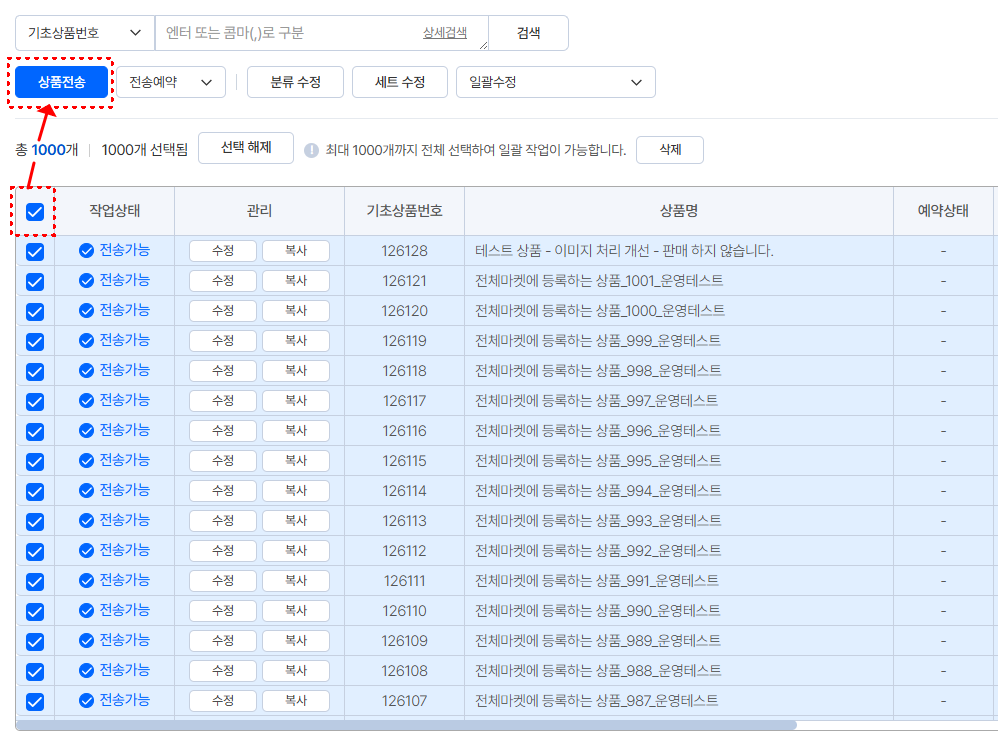Click the info icon beside the 1000-item notice
998x749 pixels.
[311, 150]
